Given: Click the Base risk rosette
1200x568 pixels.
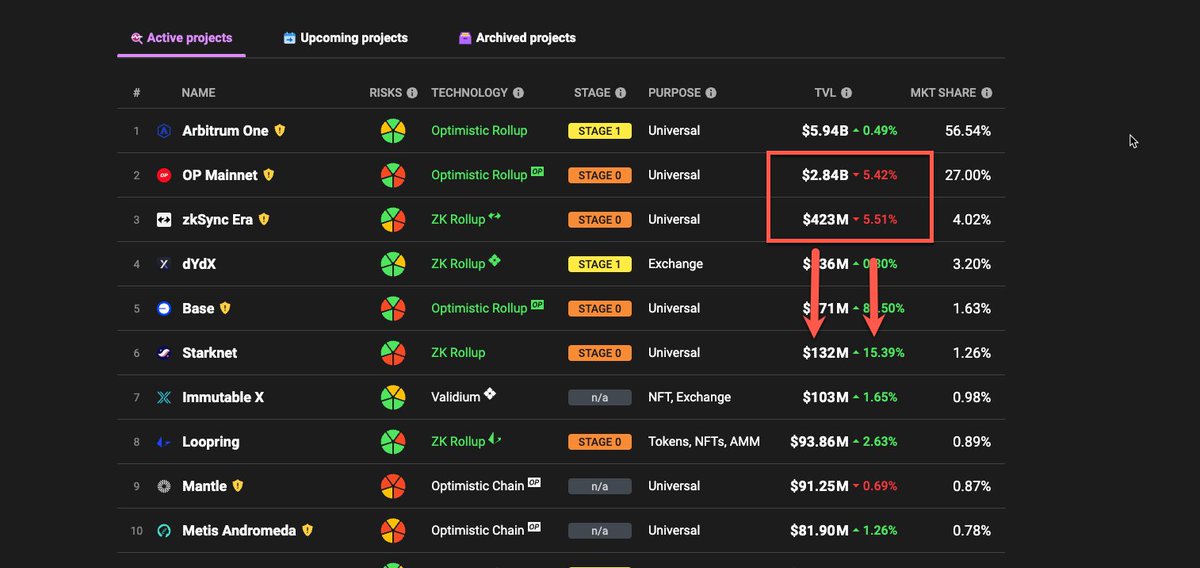Looking at the screenshot, I should (393, 309).
